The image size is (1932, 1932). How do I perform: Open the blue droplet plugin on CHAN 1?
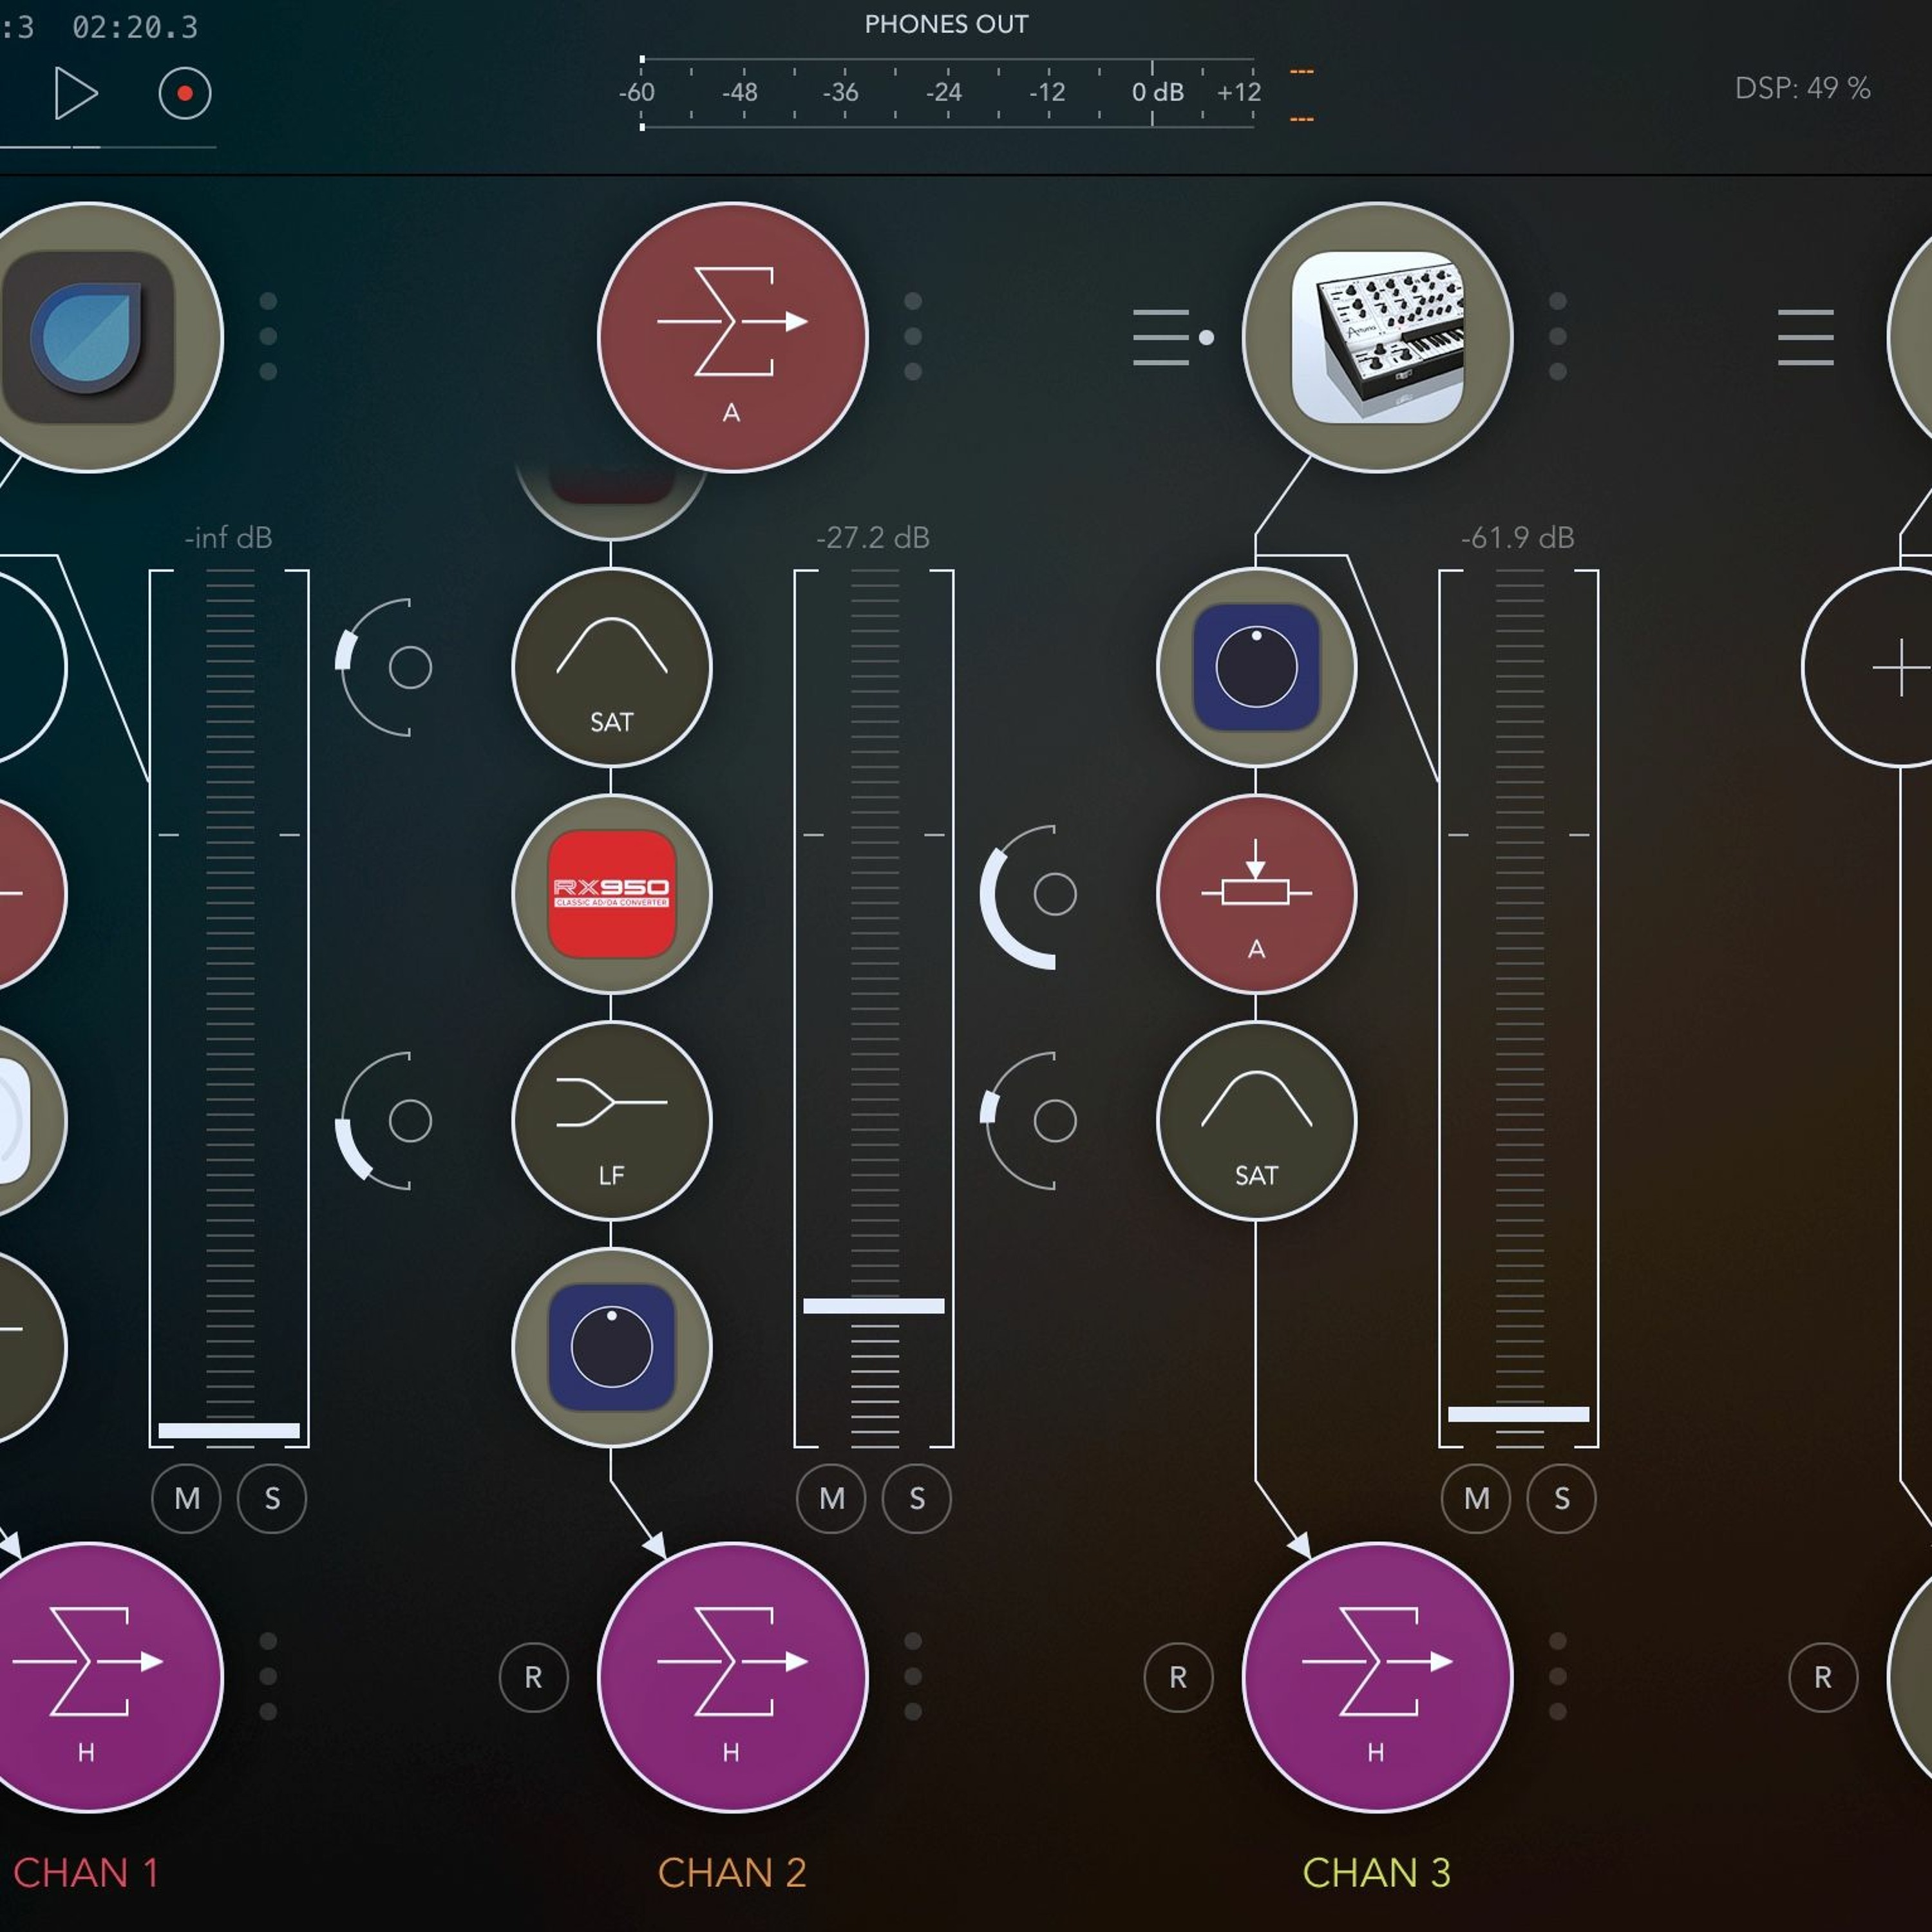[x=88, y=337]
